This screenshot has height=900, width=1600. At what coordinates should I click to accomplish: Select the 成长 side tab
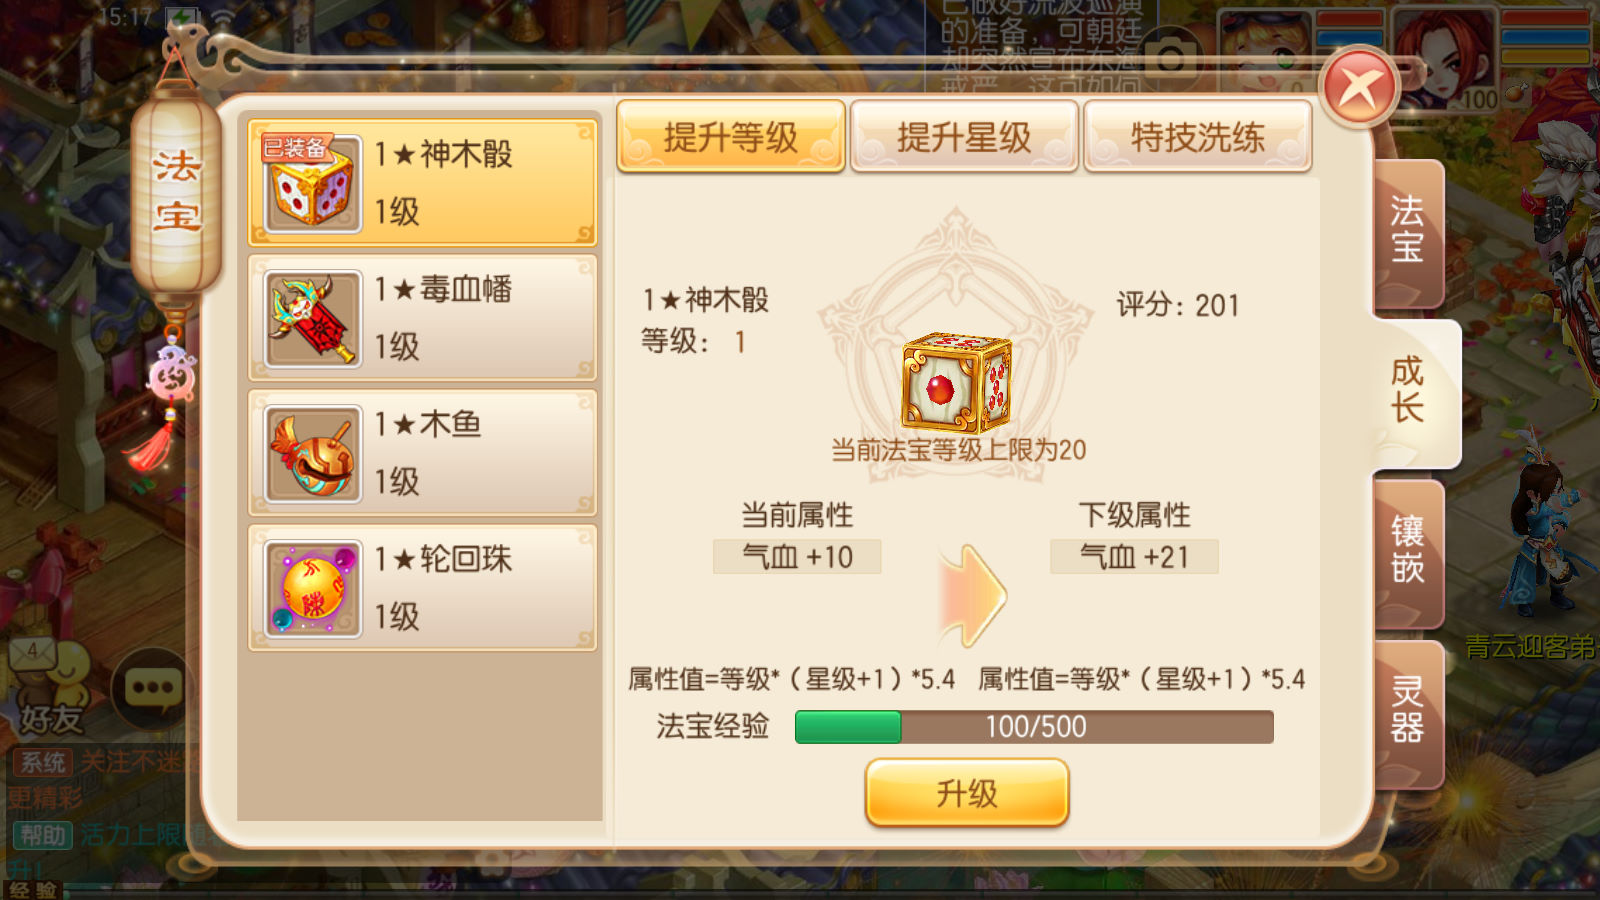tap(1410, 391)
